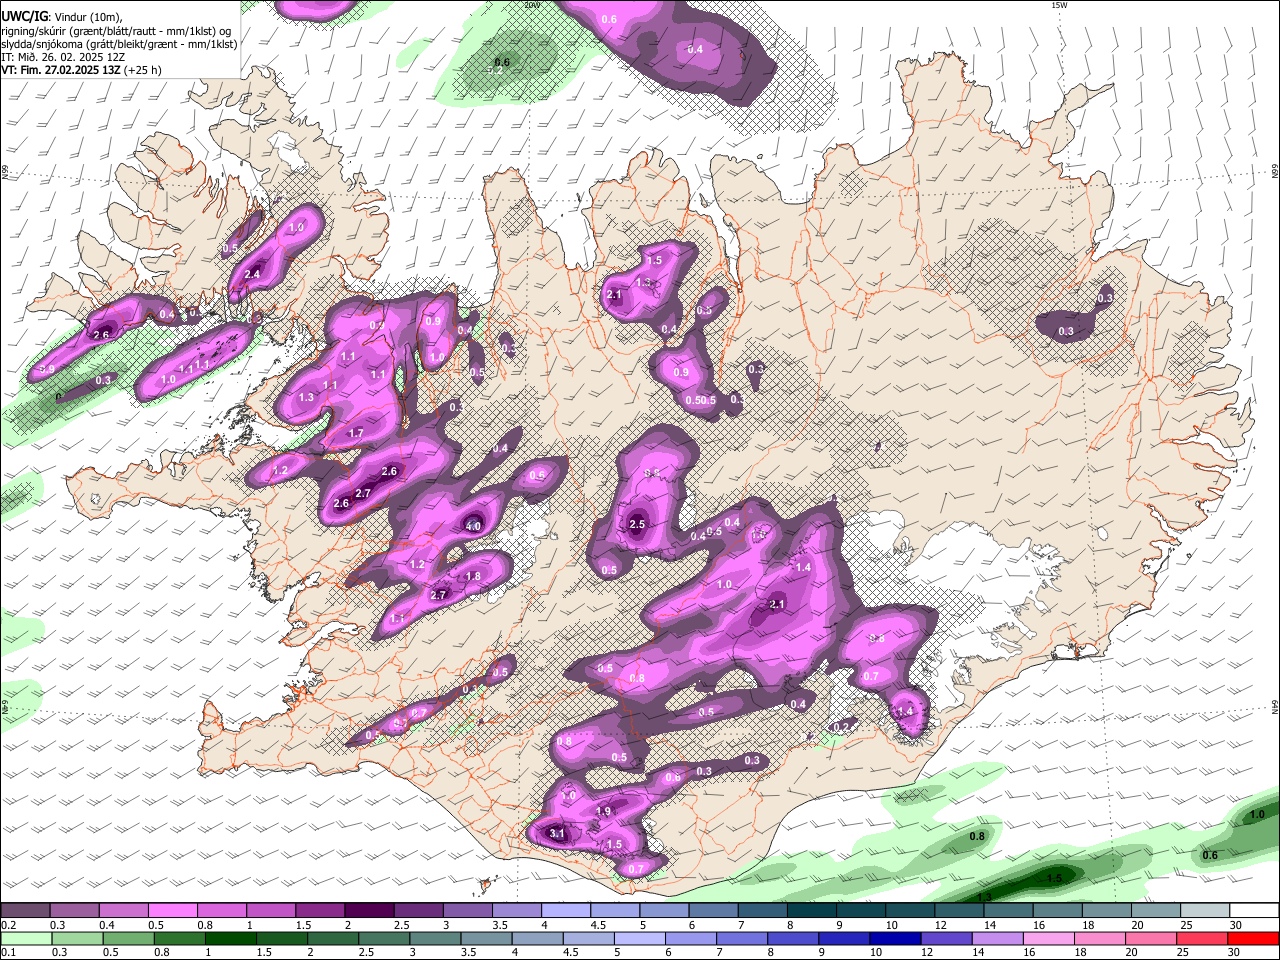Pick the lavender snow swatch for 4–4.5 mm
This screenshot has height=960, width=1280.
pyautogui.click(x=565, y=911)
